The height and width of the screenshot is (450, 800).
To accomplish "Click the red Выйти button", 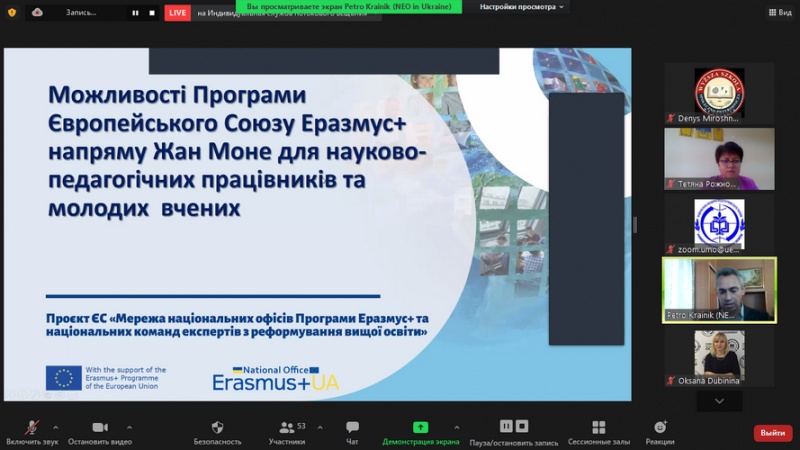I will 772,433.
